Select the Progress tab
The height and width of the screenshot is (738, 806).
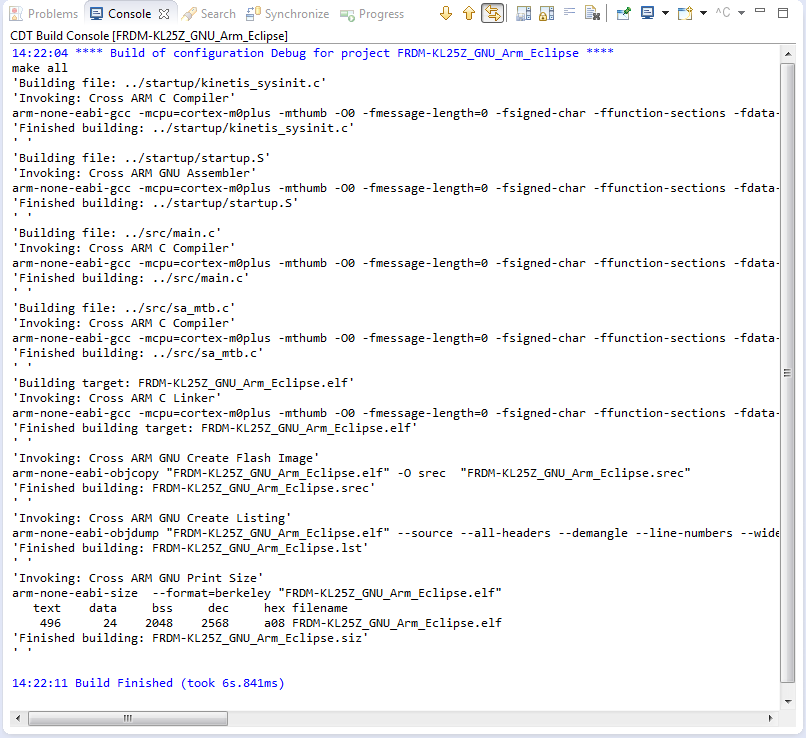click(373, 14)
